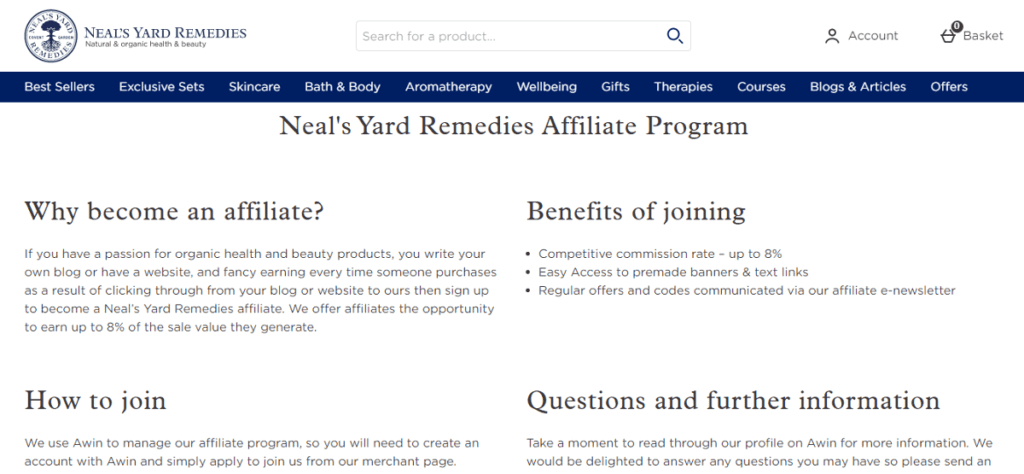Click the Basket text label
Screen dimensions: 1024x474
coord(983,36)
